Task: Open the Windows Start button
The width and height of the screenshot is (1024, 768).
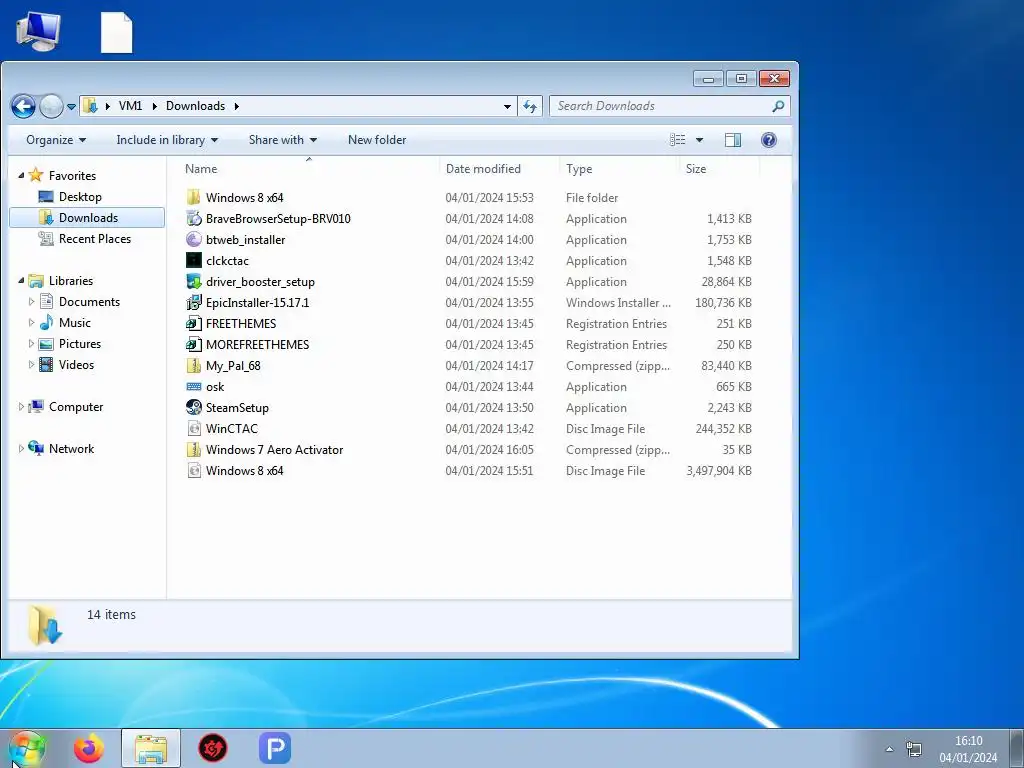Action: 26,749
